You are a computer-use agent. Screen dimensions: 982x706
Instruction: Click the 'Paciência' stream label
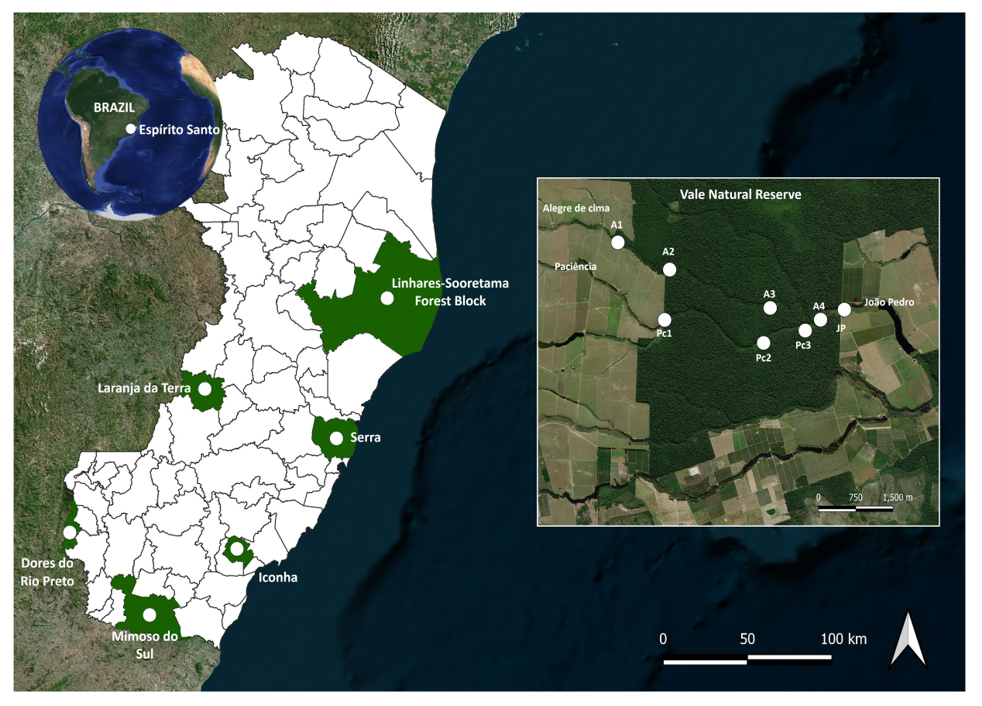coord(576,266)
